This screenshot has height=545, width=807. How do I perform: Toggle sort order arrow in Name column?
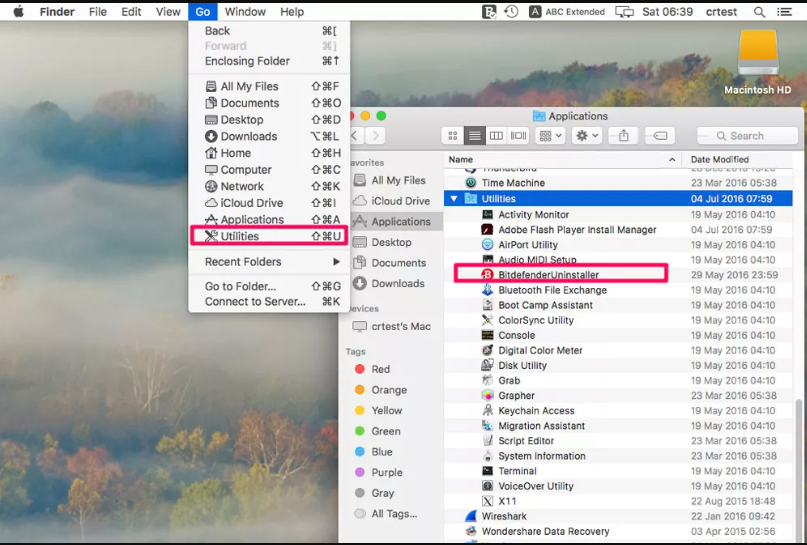click(x=672, y=160)
